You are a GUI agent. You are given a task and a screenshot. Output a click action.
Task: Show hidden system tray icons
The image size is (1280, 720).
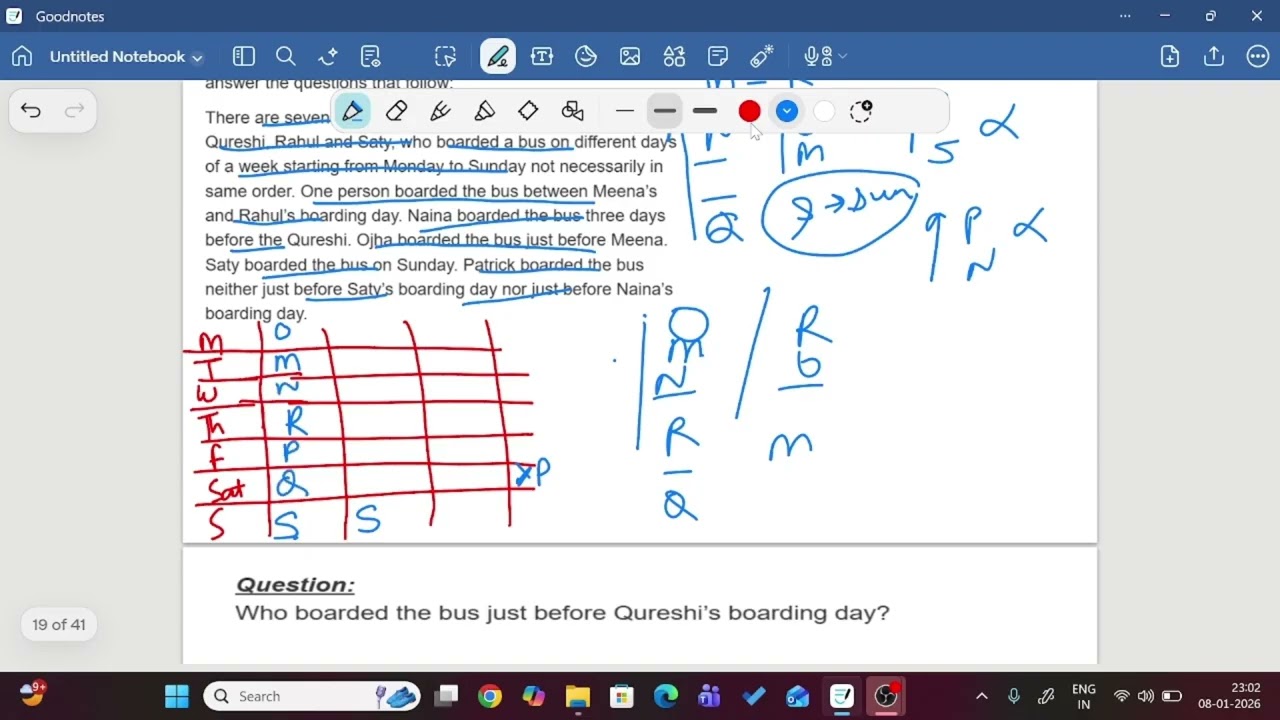pyautogui.click(x=982, y=696)
